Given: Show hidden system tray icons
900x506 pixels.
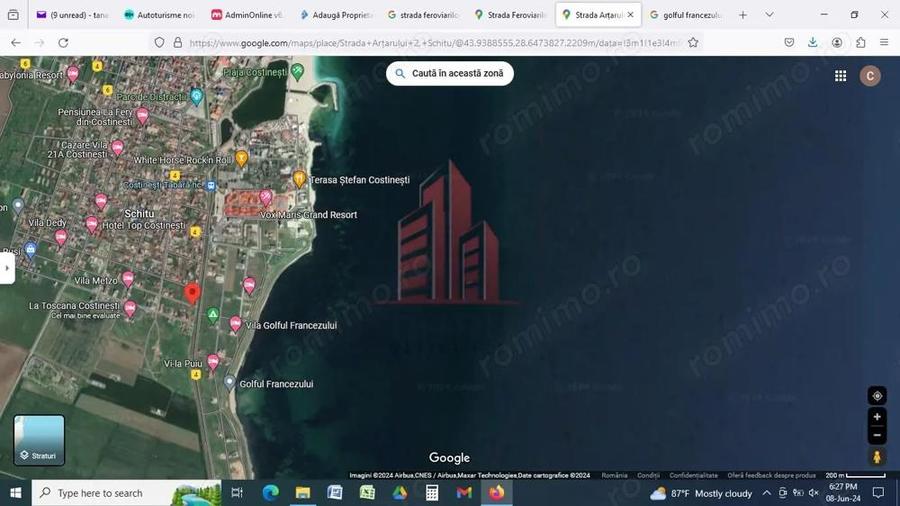Looking at the screenshot, I should (767, 493).
